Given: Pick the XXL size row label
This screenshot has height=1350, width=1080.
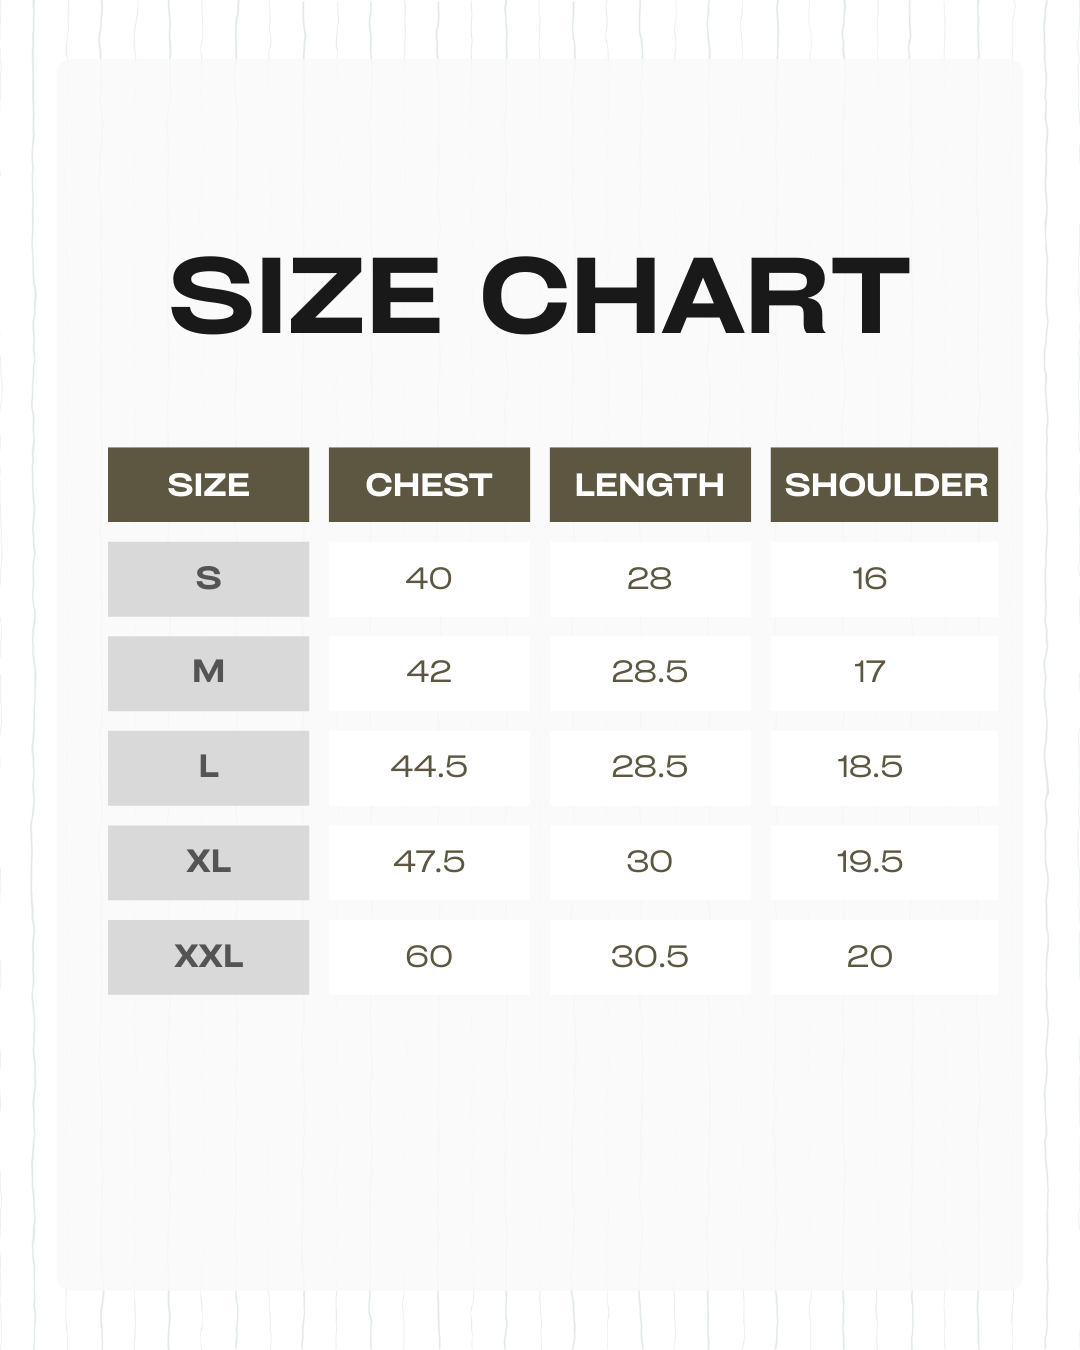Looking at the screenshot, I should pyautogui.click(x=208, y=957).
